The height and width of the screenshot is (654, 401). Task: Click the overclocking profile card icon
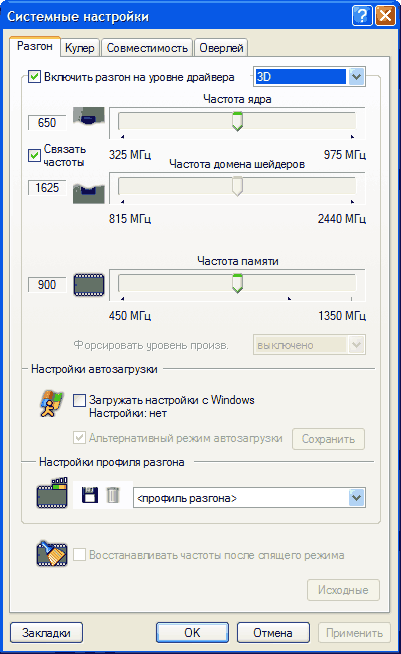pyautogui.click(x=52, y=493)
